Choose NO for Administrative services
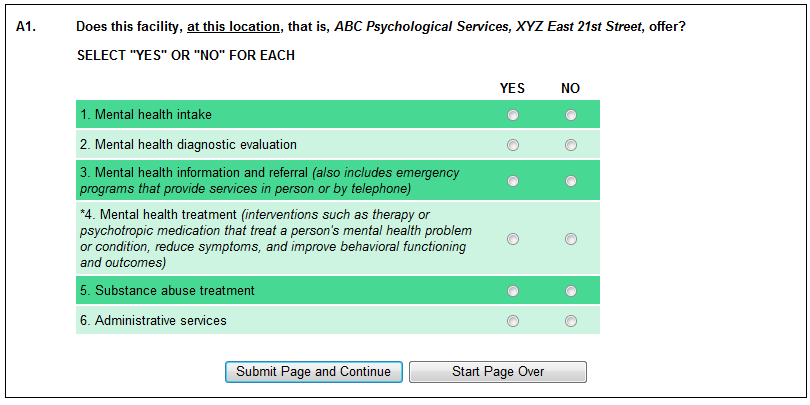810x405 pixels. [x=571, y=321]
